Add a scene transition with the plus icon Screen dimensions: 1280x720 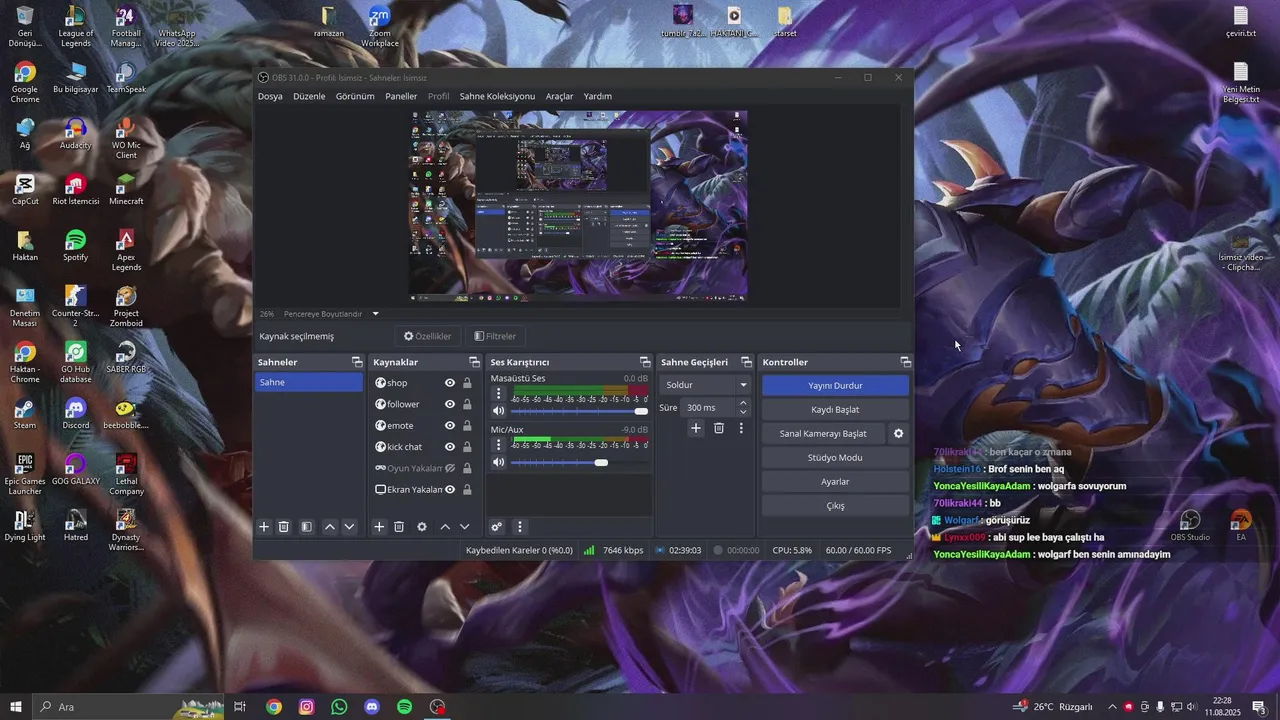696,428
